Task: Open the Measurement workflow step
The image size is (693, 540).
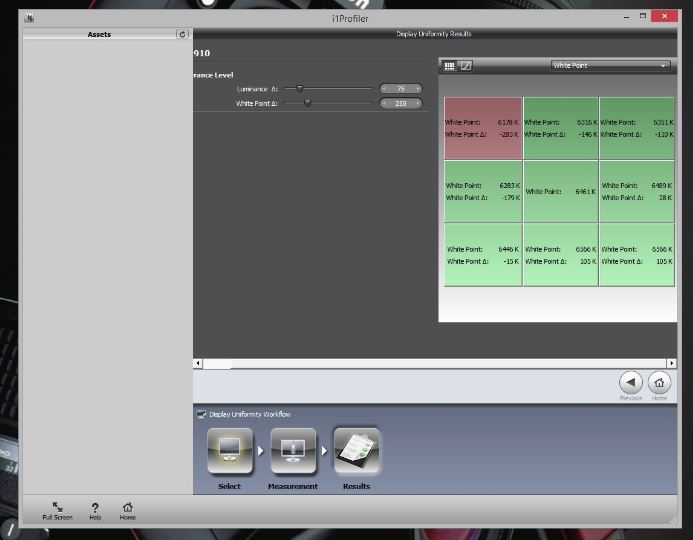Action: coord(293,451)
